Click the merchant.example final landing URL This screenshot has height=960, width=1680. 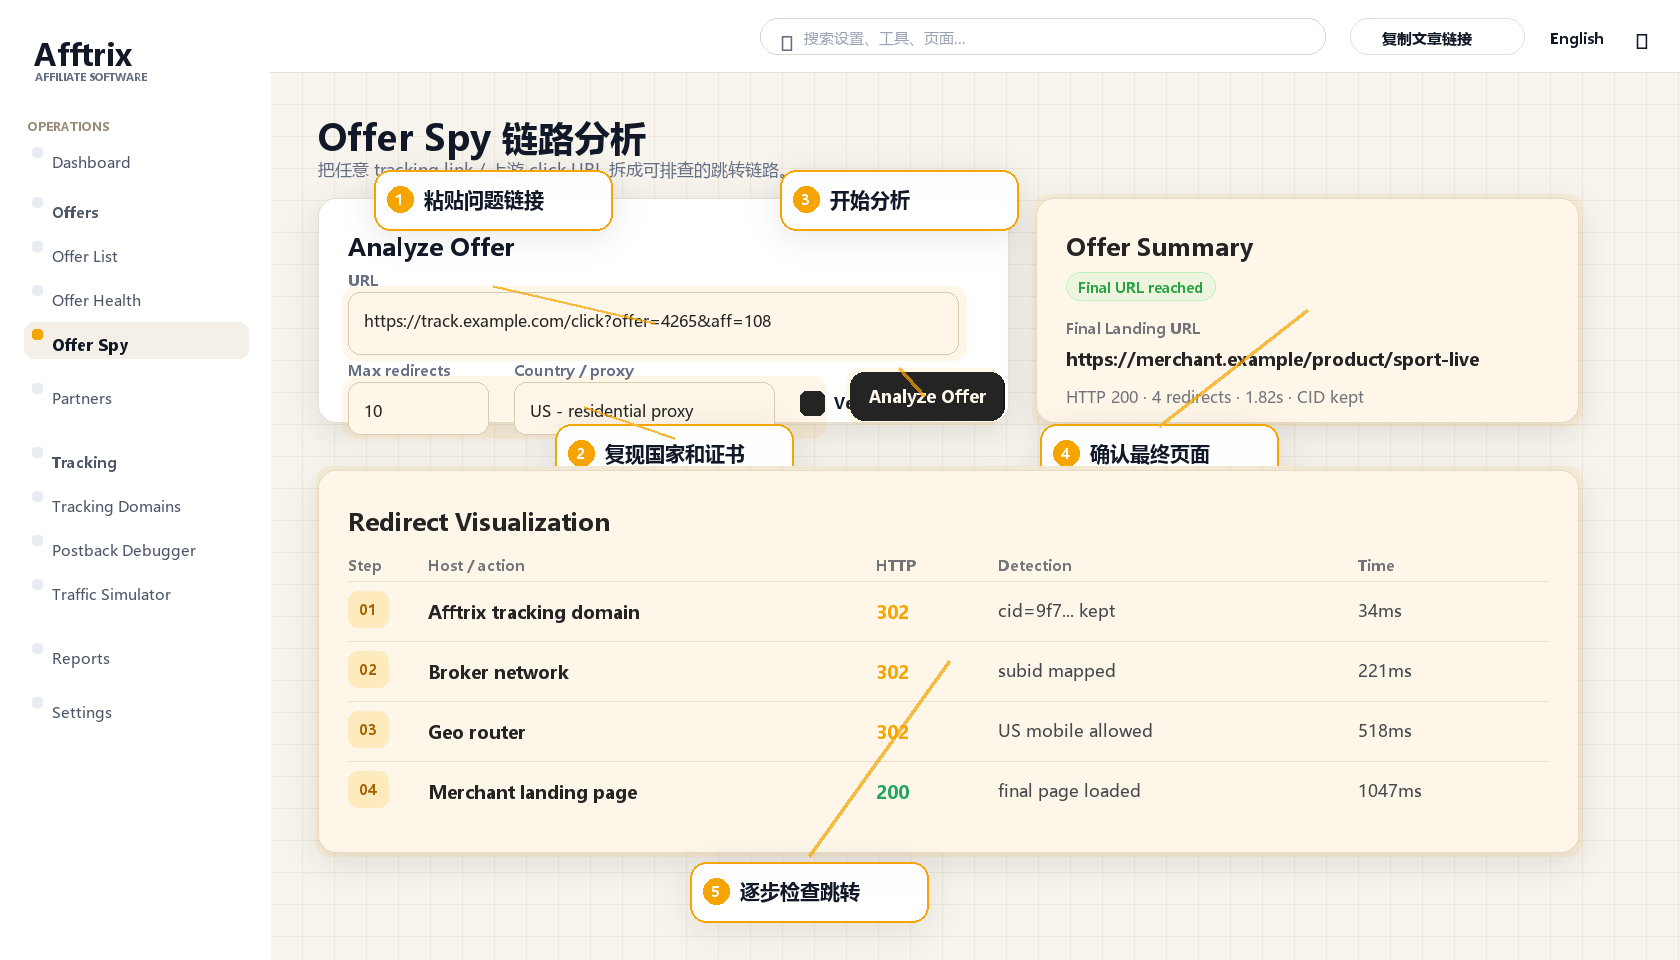click(1272, 359)
